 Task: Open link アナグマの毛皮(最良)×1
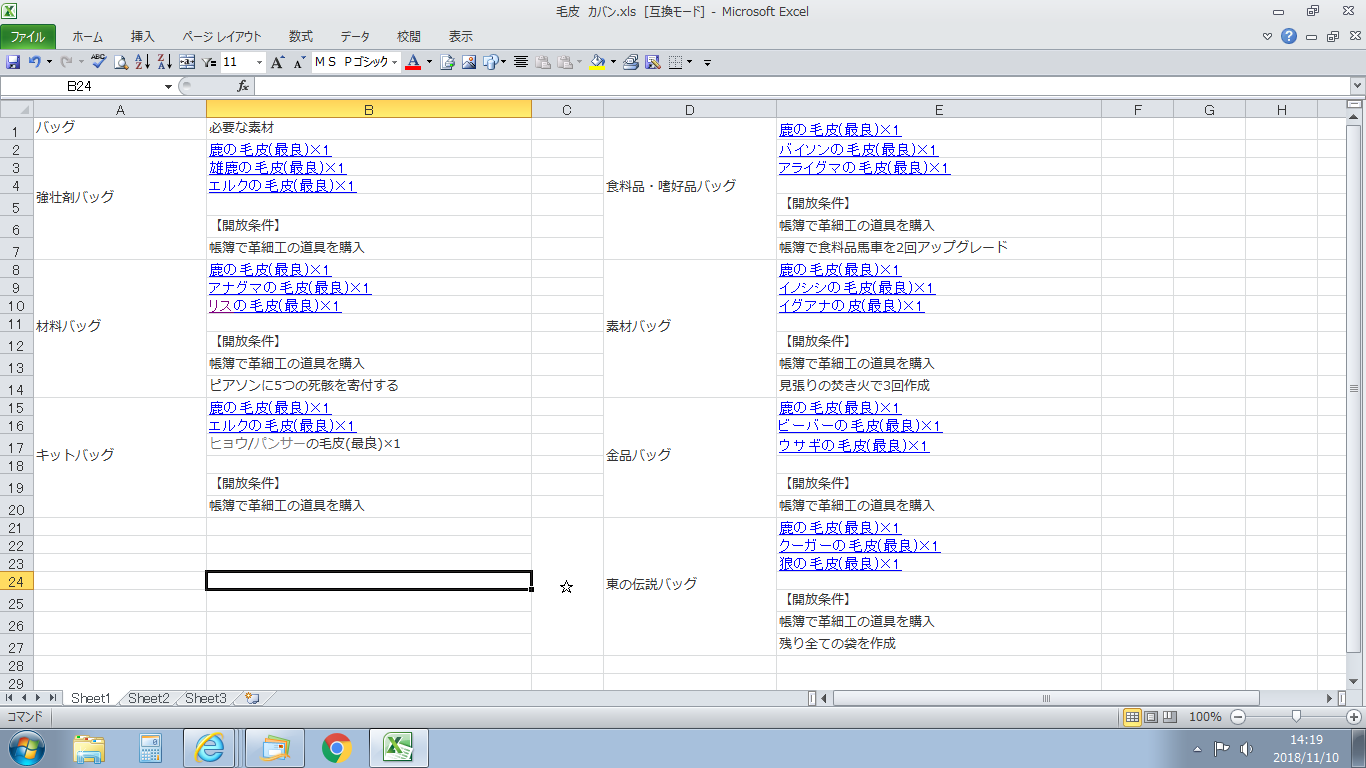290,288
